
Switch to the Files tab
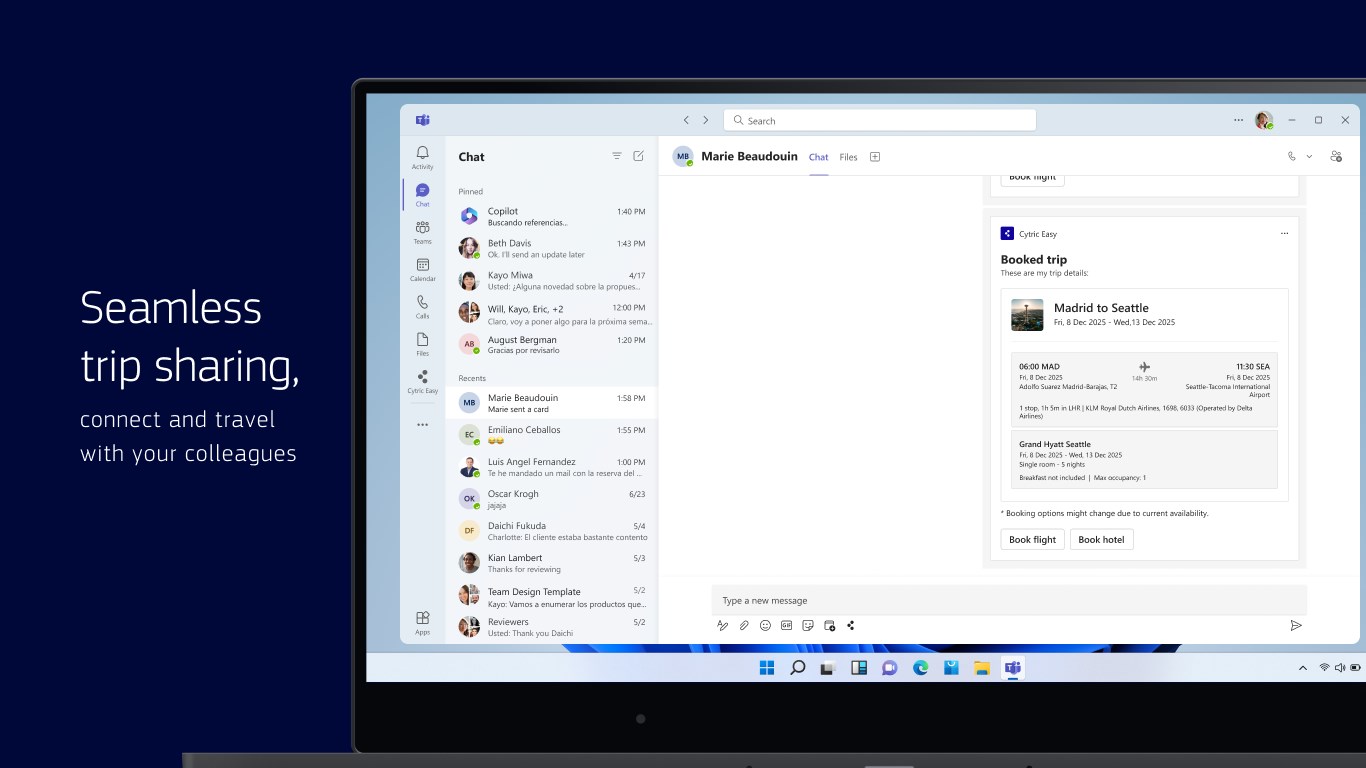848,157
